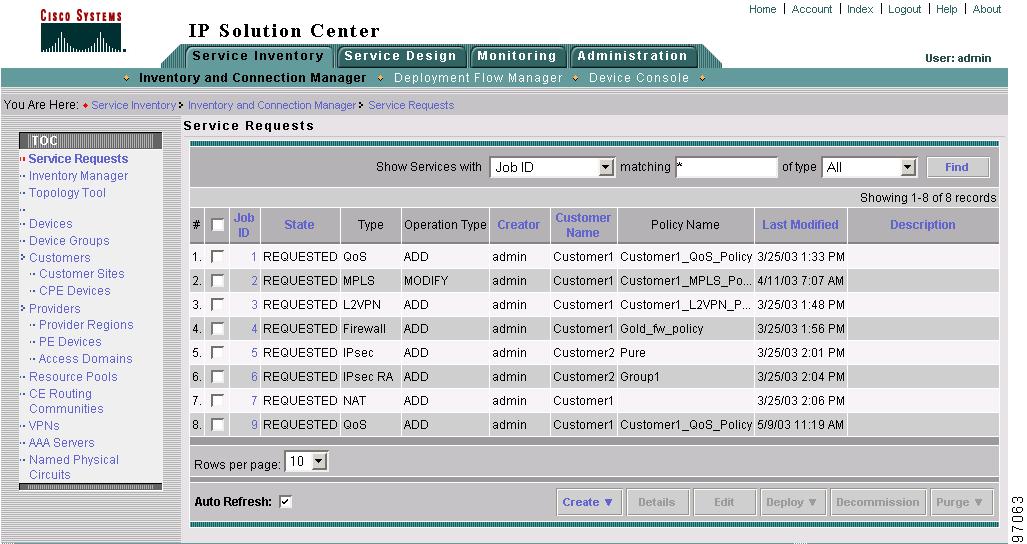Open VPNs in the TOC
Screen dimensions: 1027x544
click(x=44, y=426)
